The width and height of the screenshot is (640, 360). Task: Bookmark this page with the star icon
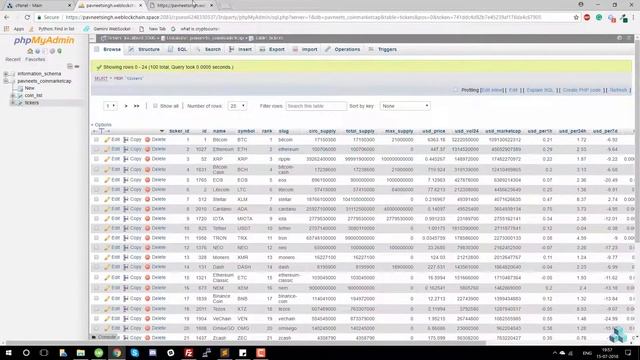[576, 18]
